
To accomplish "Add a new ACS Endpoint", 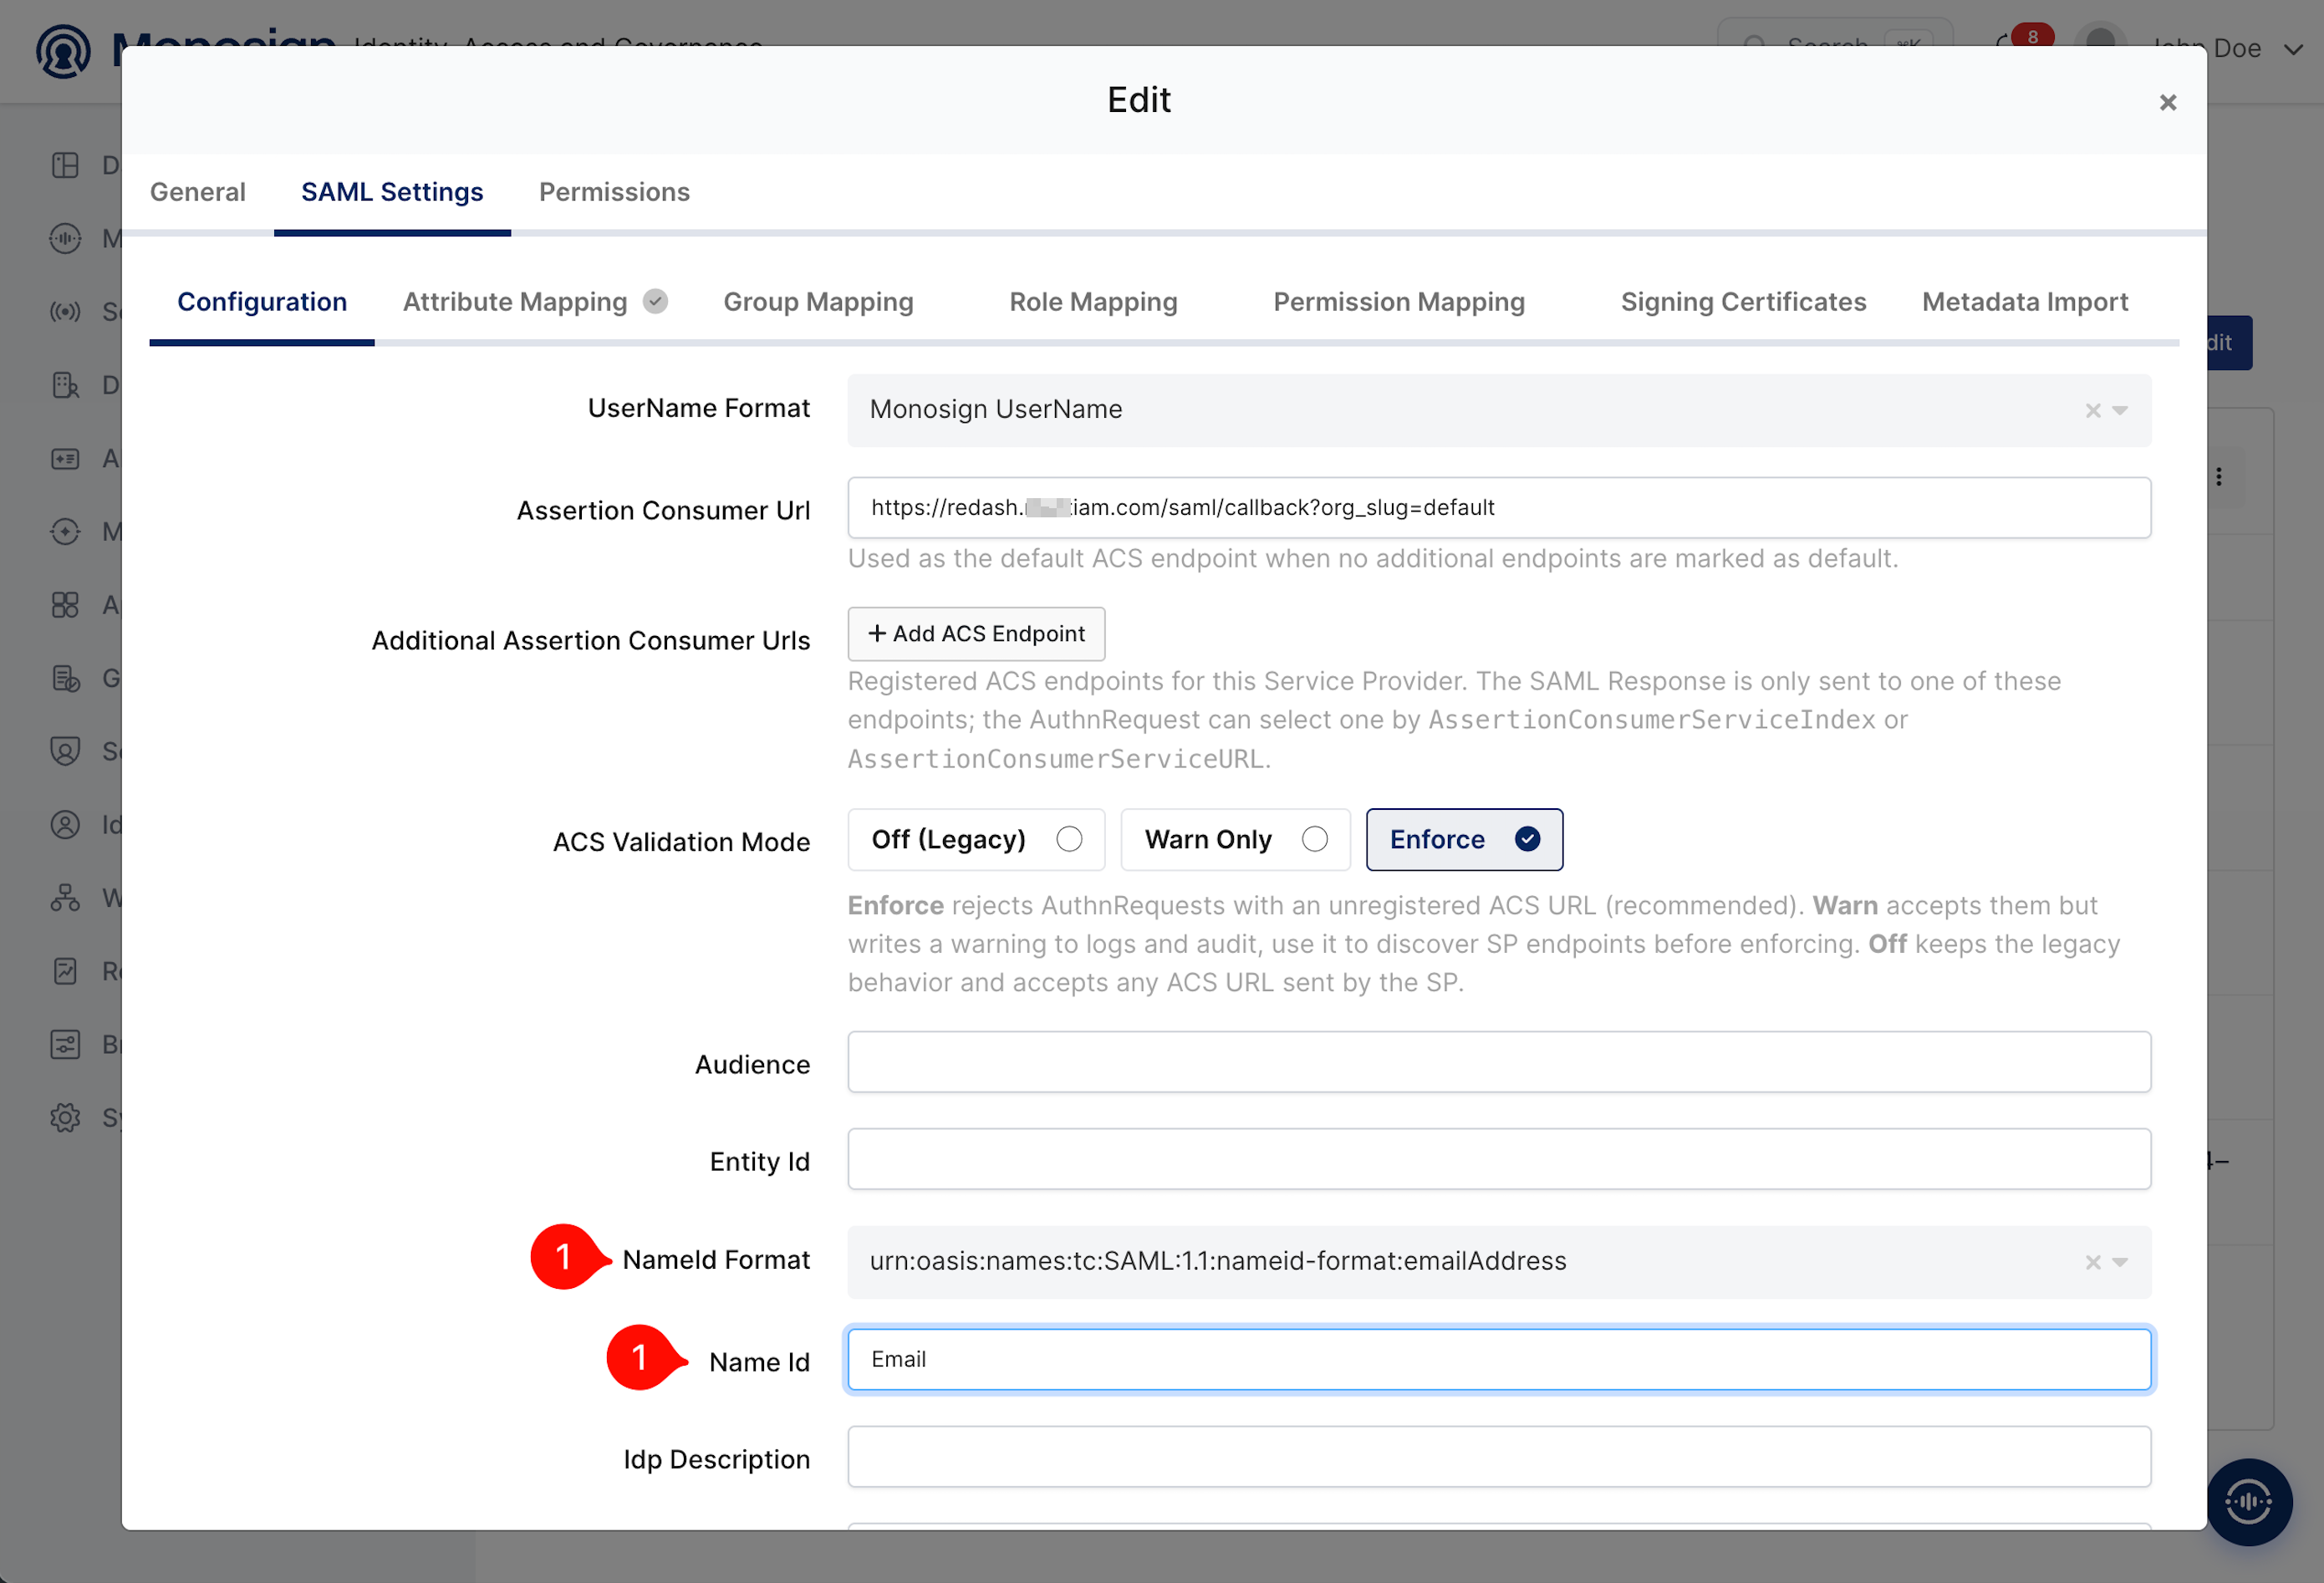I will point(976,634).
